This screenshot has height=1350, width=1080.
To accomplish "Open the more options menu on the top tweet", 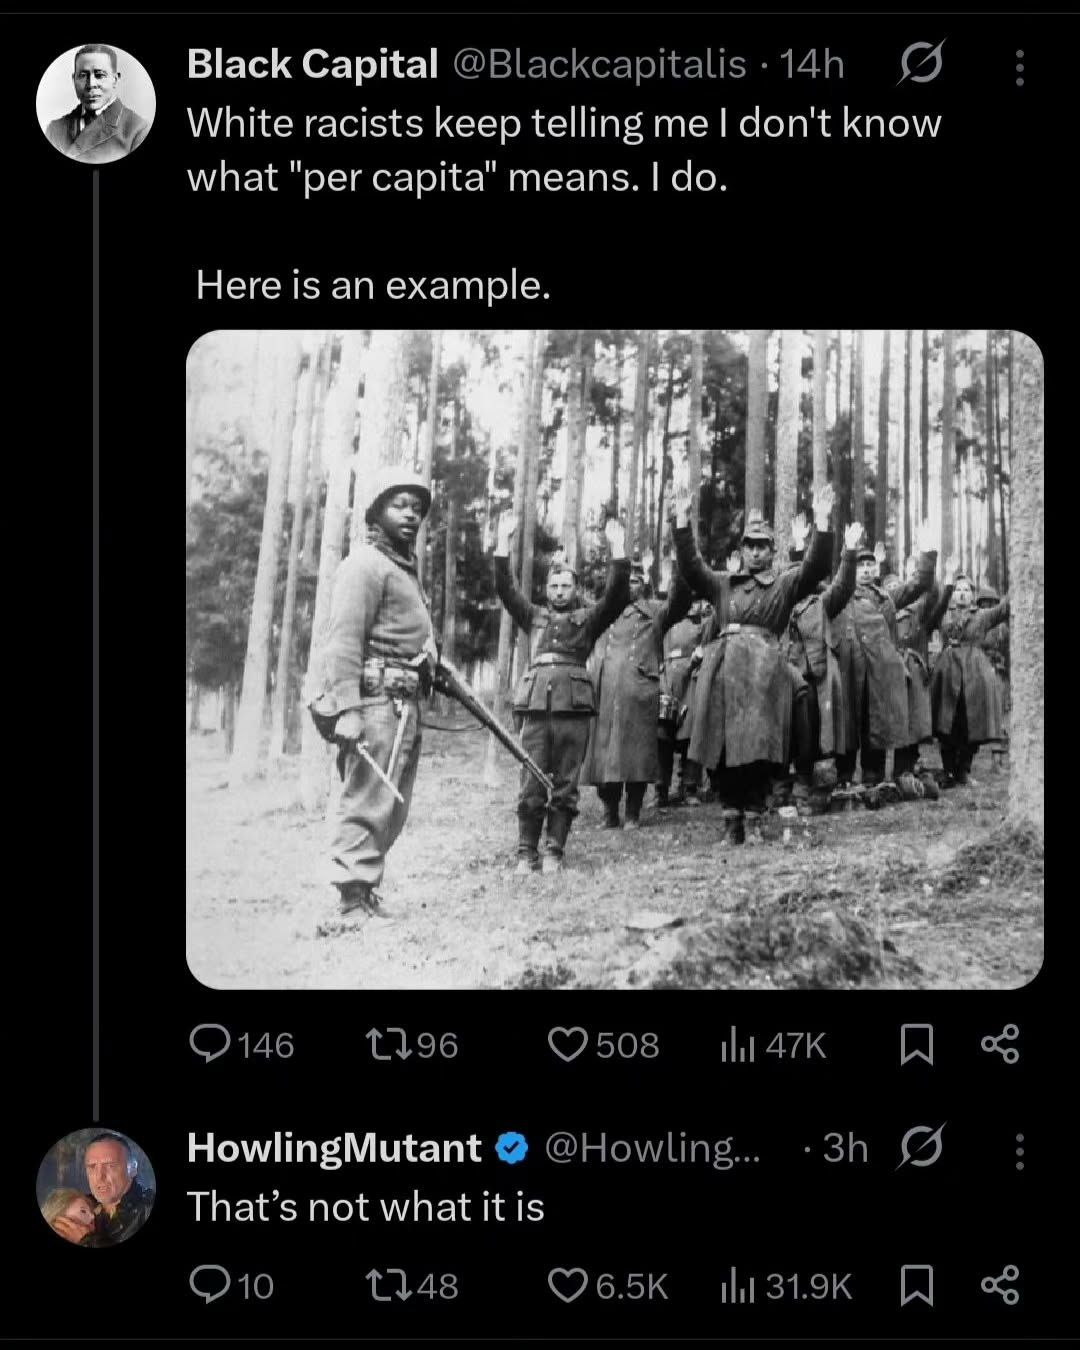I will tap(1018, 64).
